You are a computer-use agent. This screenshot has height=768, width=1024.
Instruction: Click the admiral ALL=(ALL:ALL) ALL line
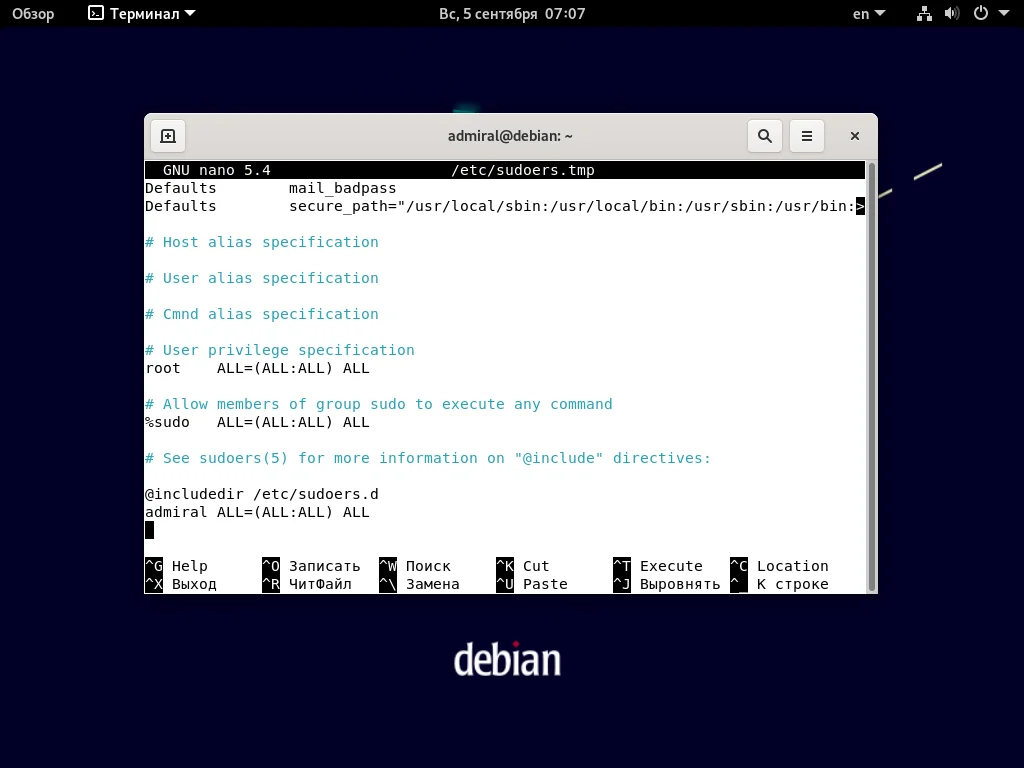coord(257,512)
